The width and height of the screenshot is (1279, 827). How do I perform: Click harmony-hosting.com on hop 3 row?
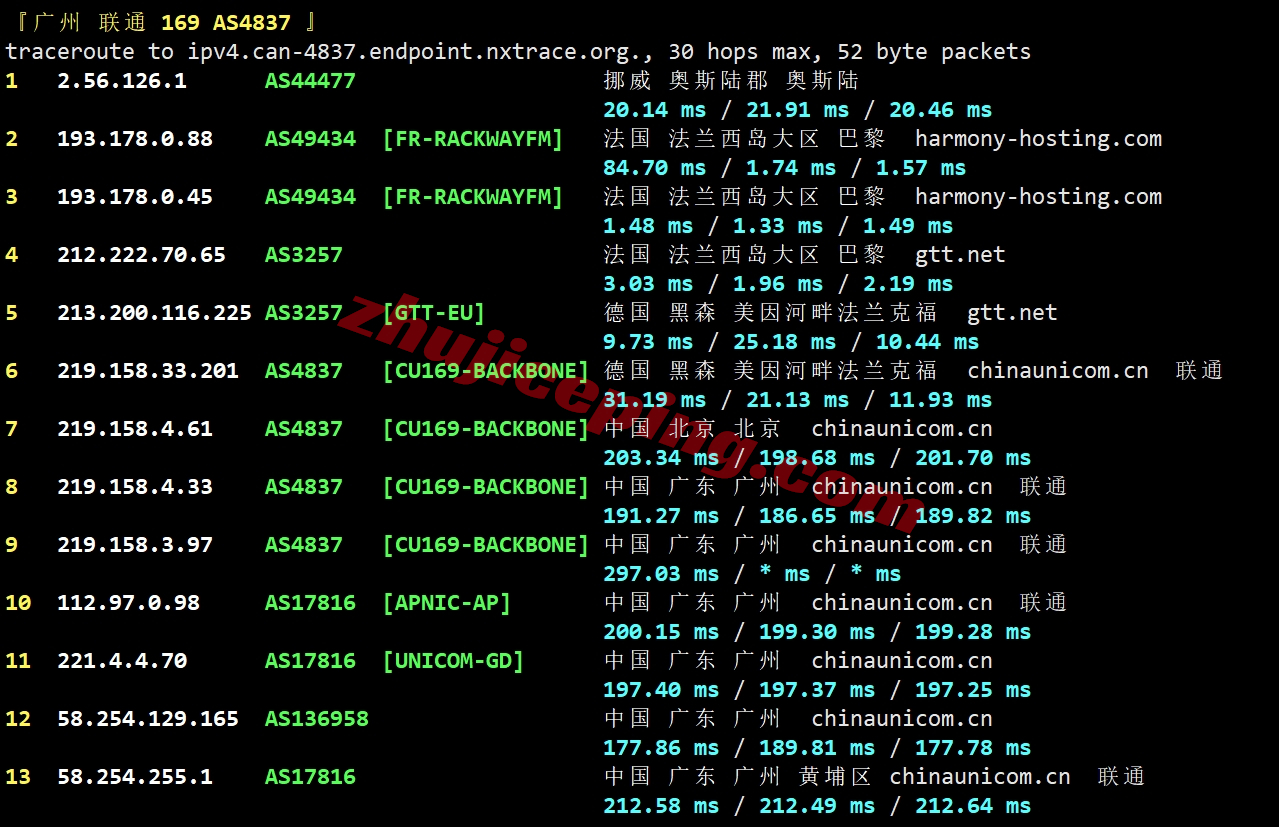[1038, 197]
